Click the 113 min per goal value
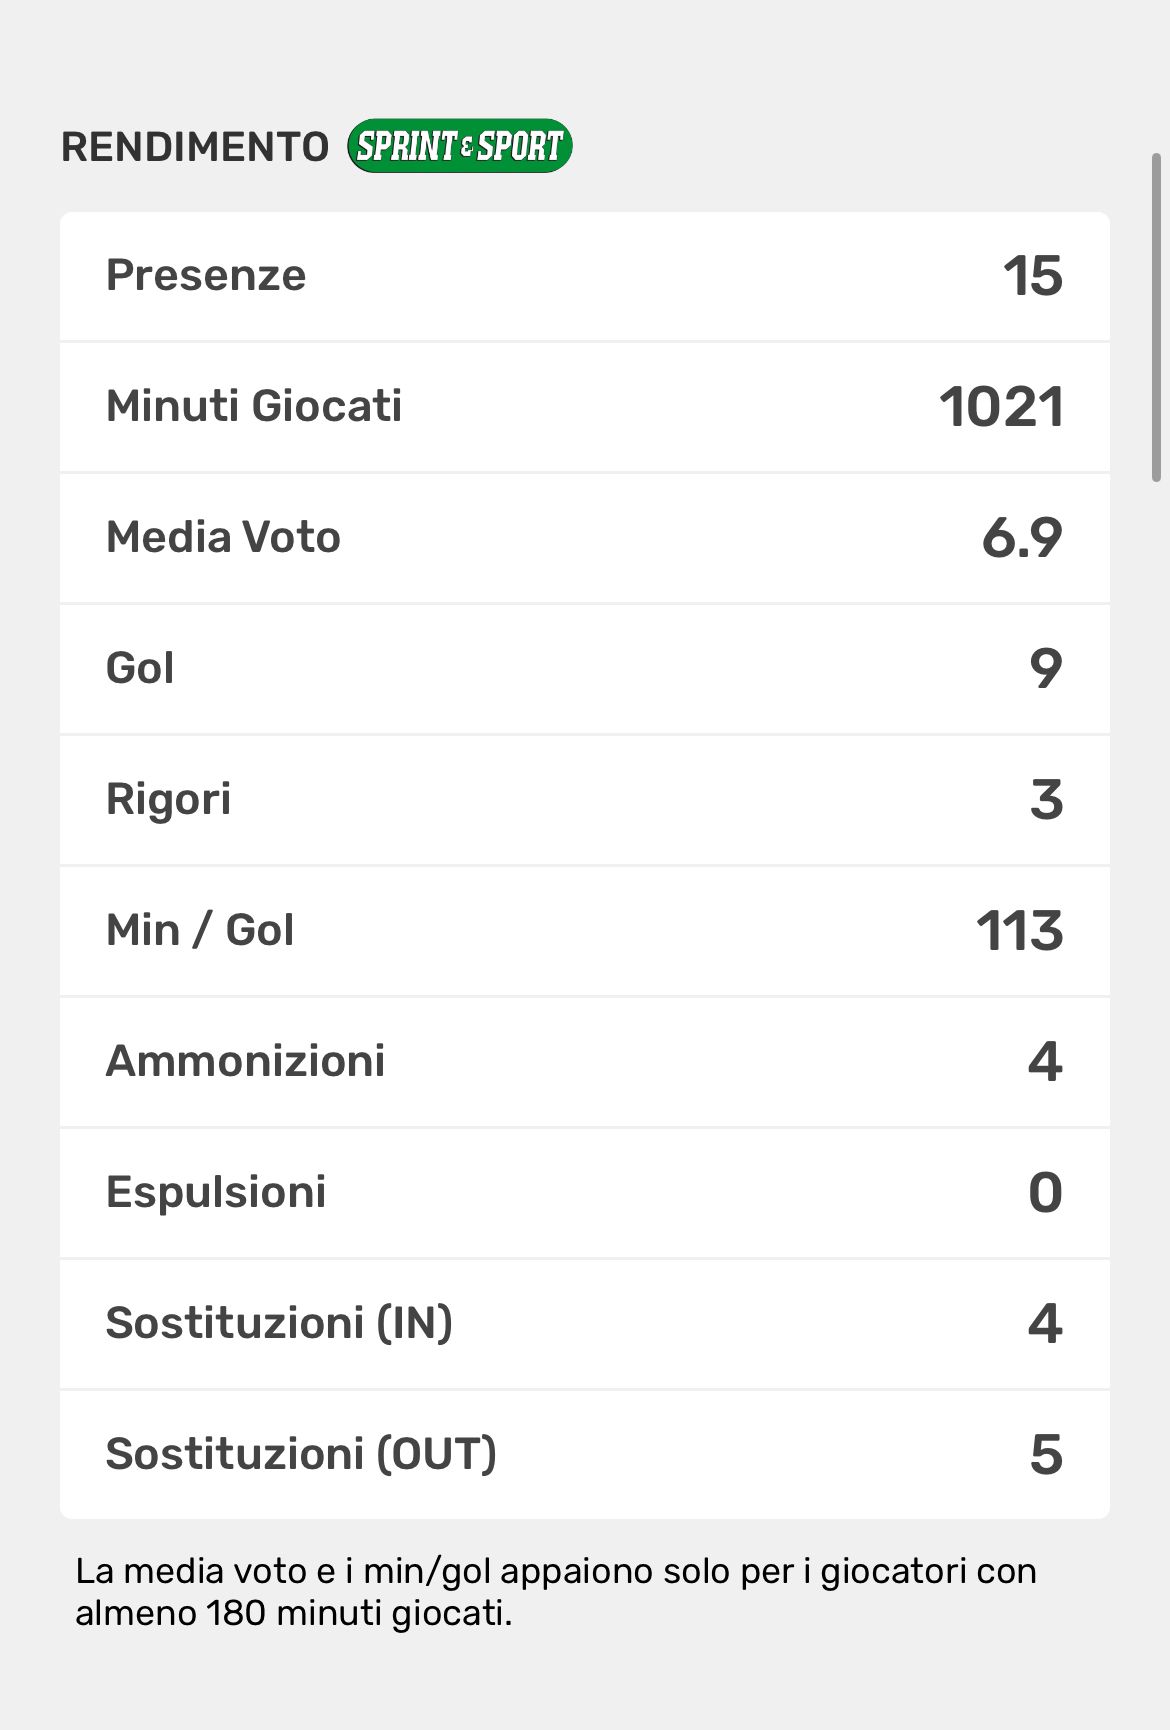The height and width of the screenshot is (1730, 1170). tap(1019, 931)
